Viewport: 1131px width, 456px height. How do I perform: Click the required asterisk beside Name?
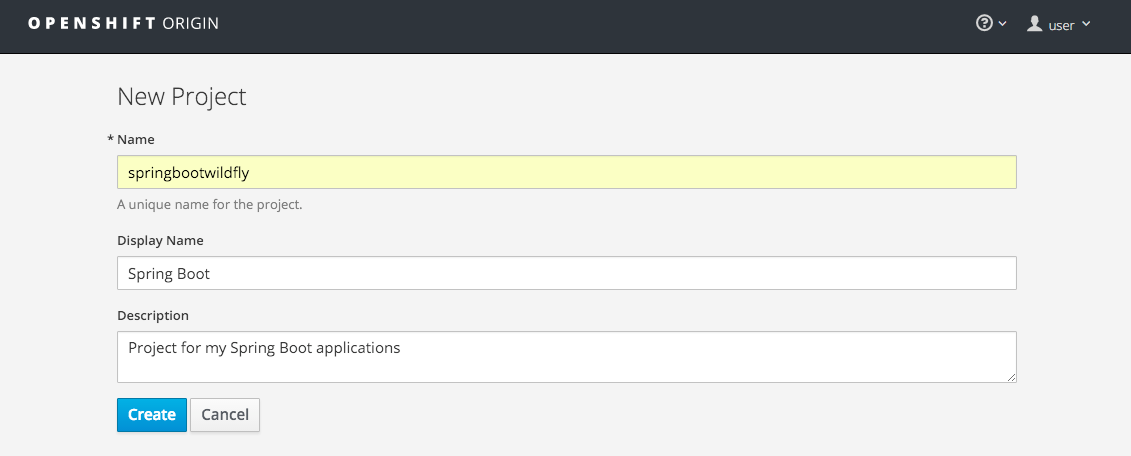pyautogui.click(x=110, y=139)
